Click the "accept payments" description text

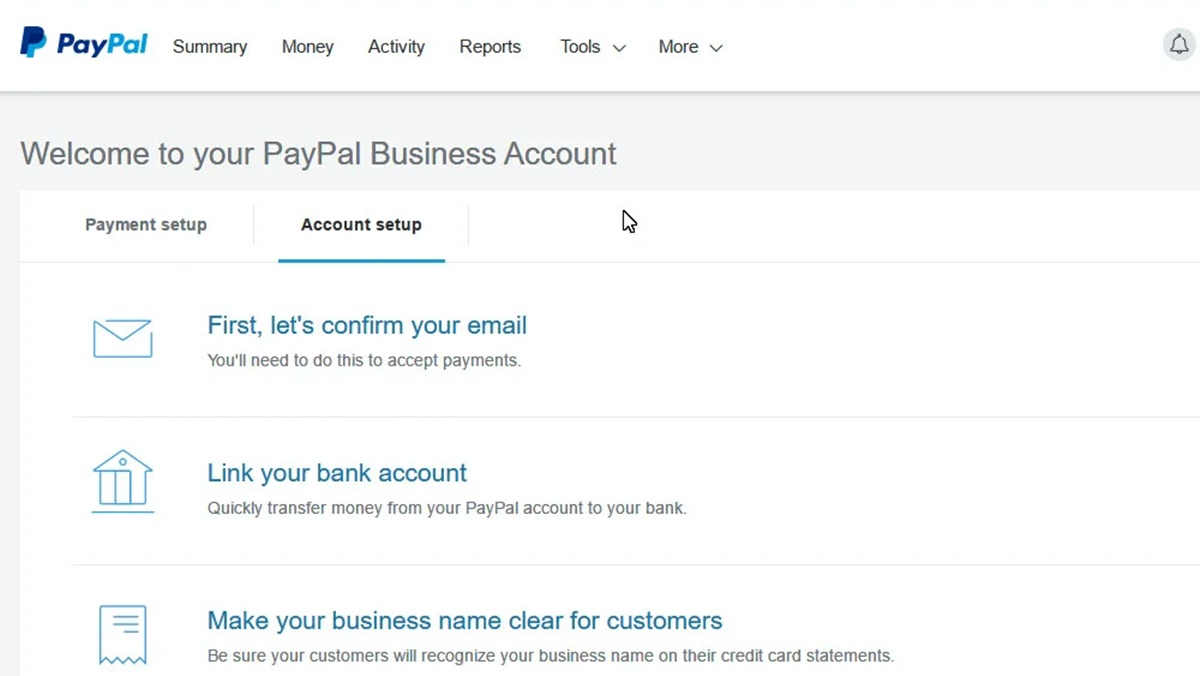(364, 360)
